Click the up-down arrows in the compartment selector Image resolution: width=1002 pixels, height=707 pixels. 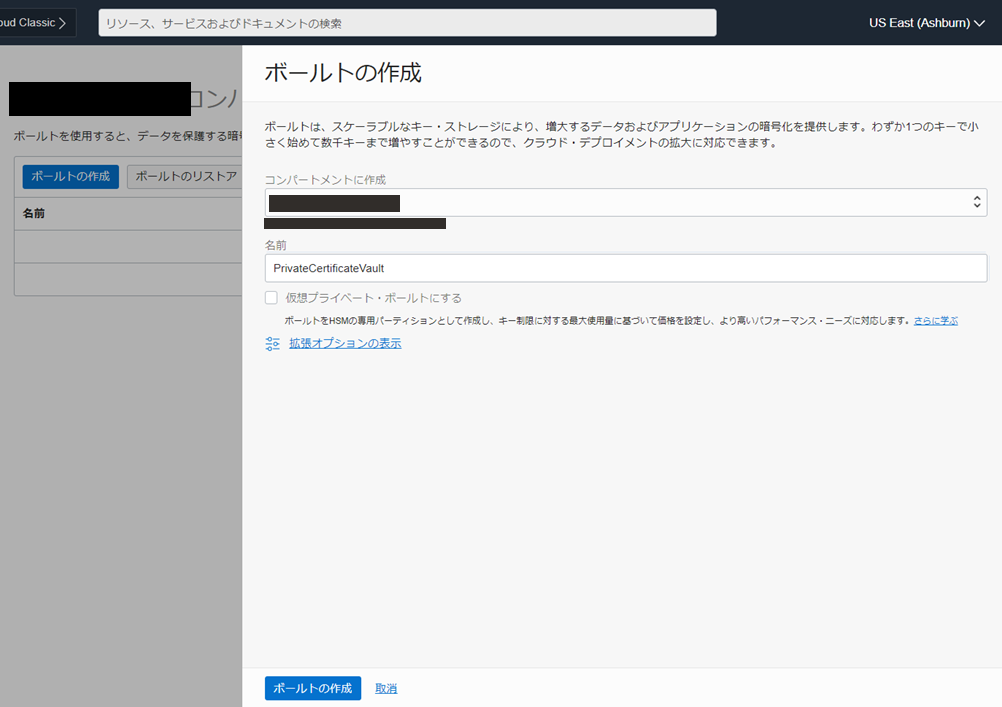977,202
